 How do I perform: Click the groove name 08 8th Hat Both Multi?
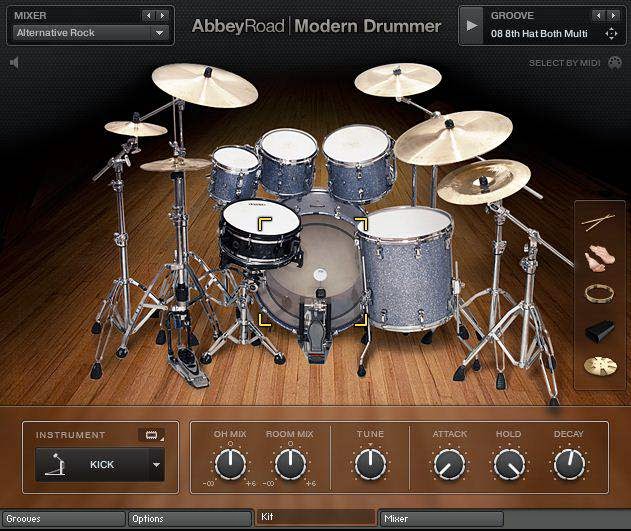pos(539,34)
